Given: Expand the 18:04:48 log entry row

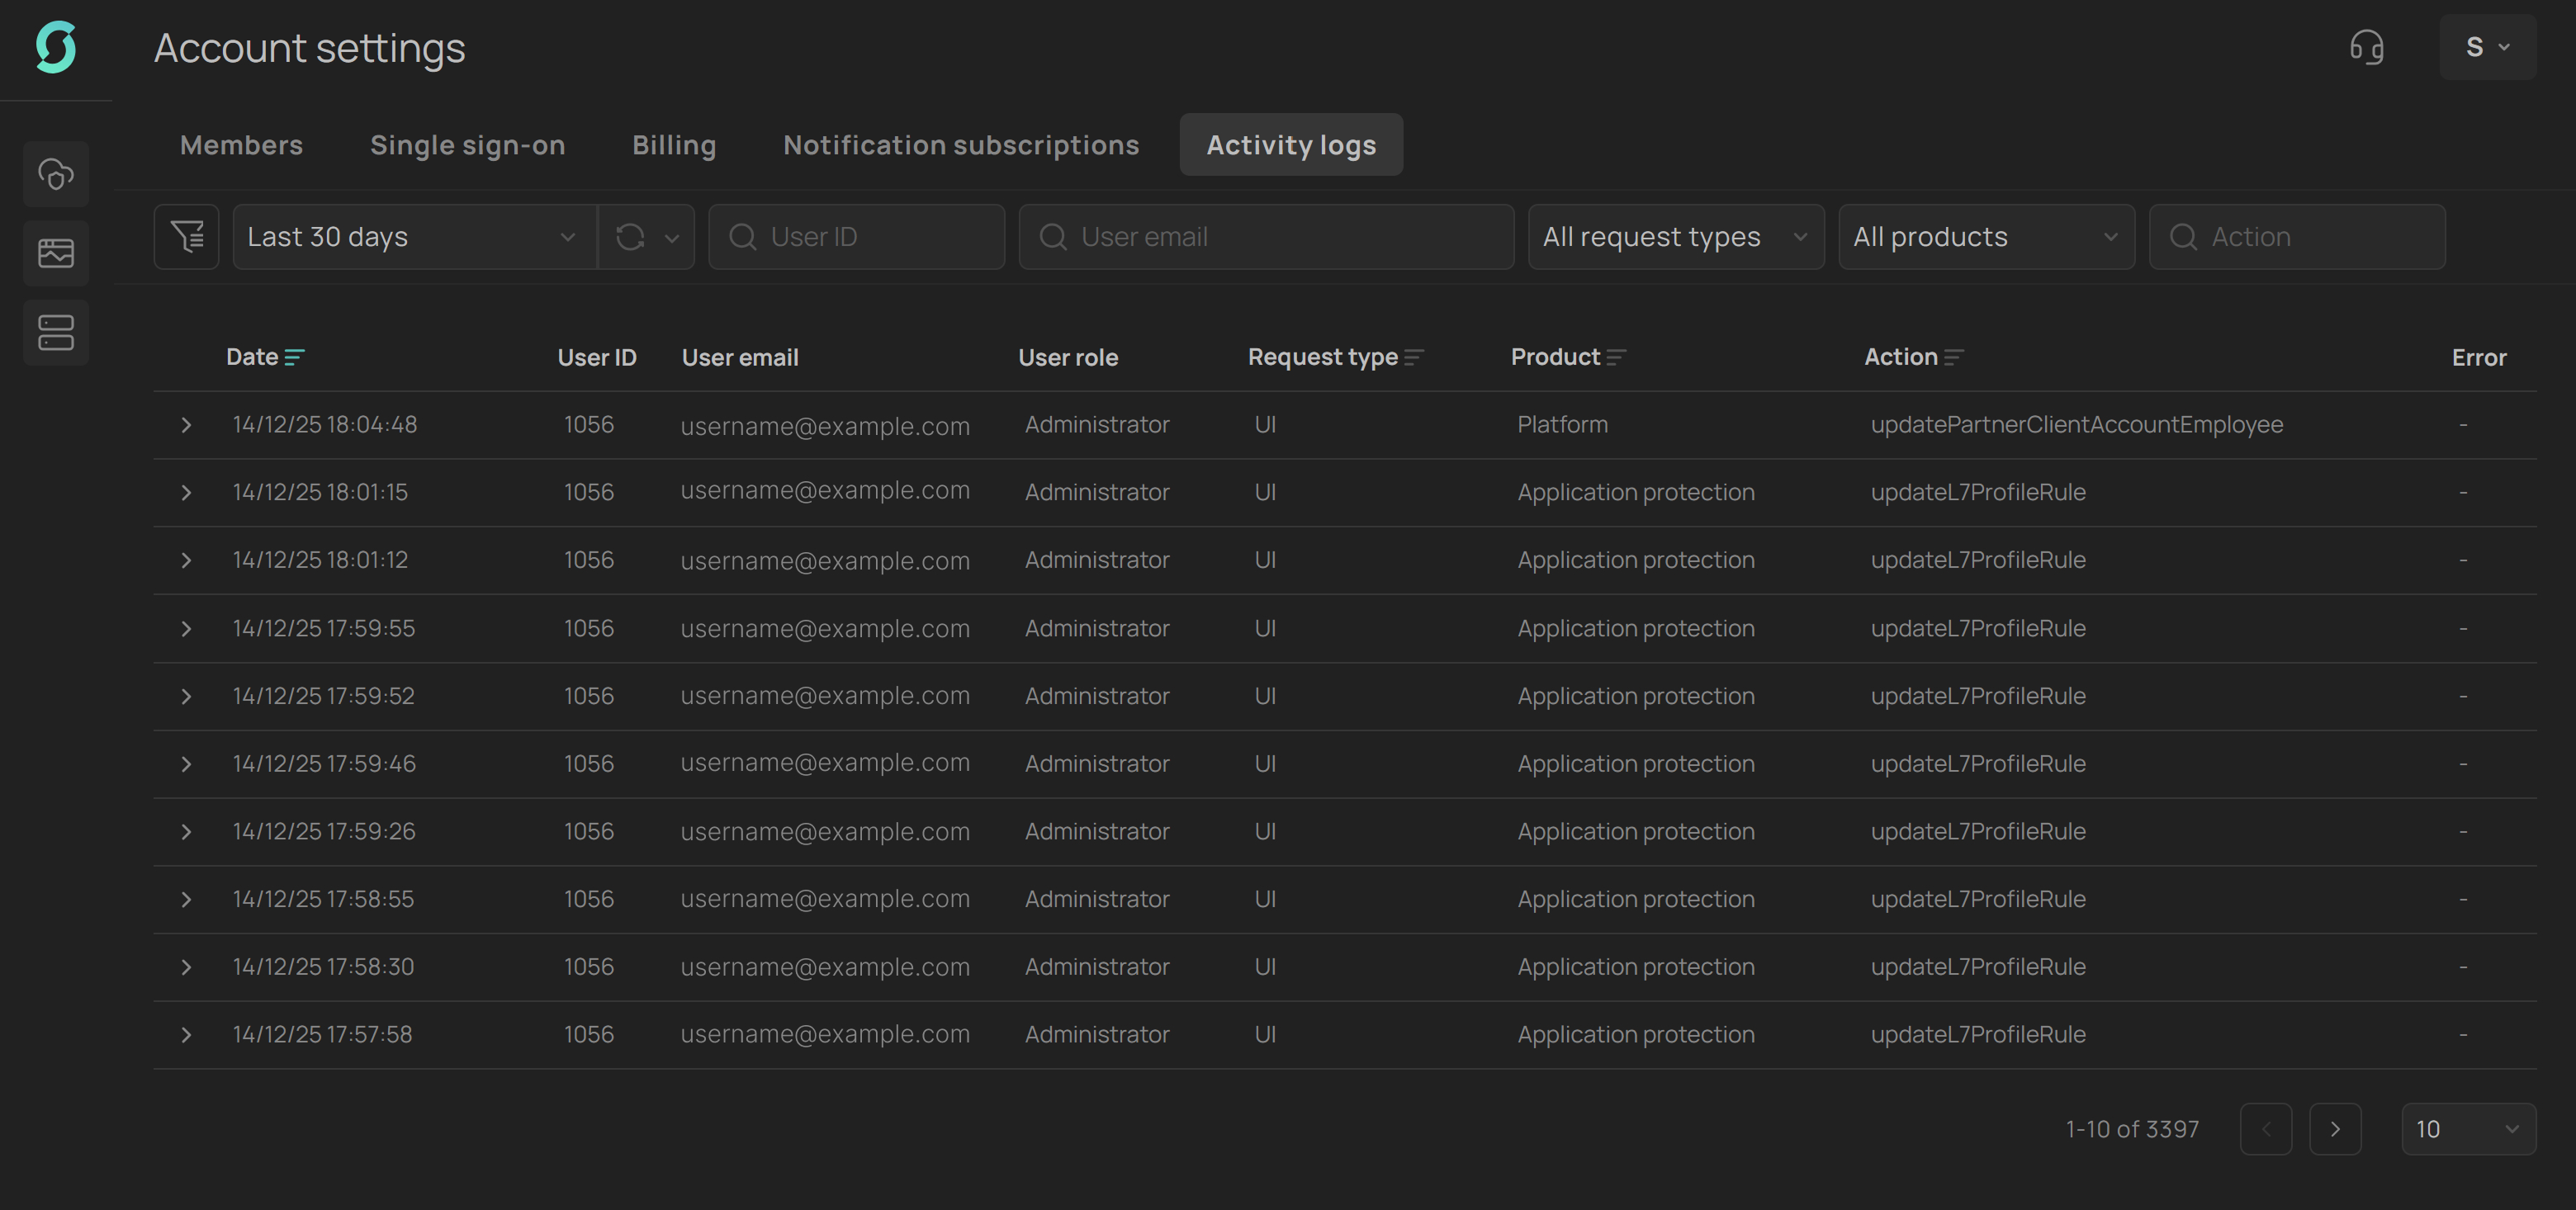Looking at the screenshot, I should (186, 425).
